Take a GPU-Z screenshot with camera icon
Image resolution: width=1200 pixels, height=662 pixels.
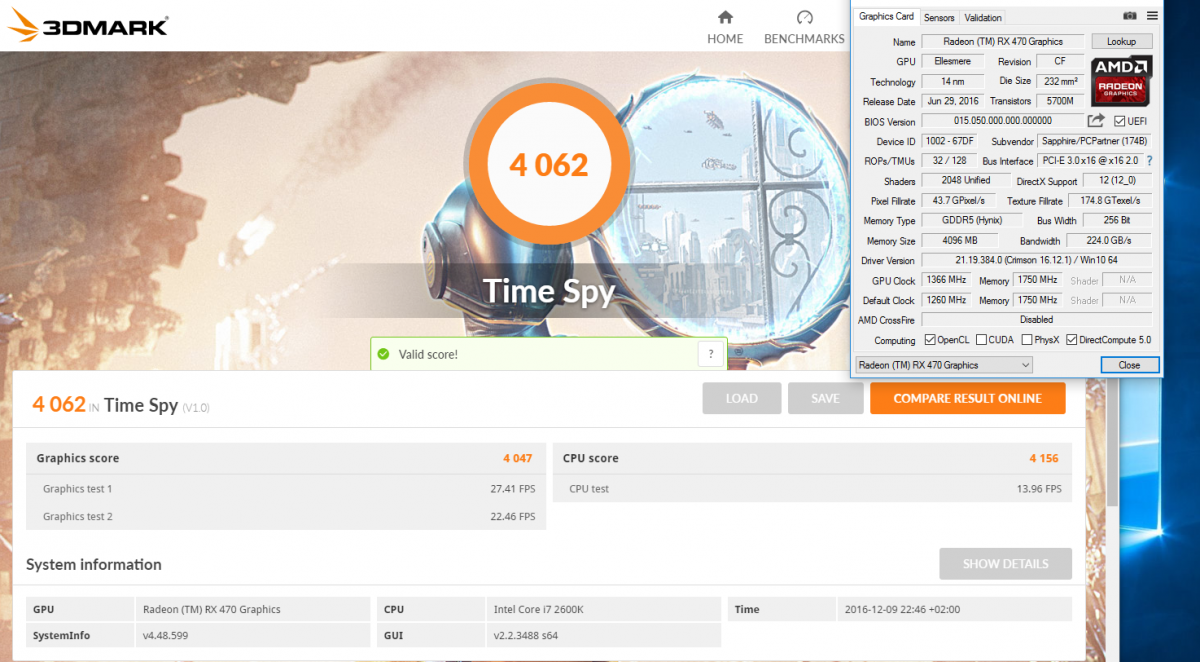(x=1130, y=16)
